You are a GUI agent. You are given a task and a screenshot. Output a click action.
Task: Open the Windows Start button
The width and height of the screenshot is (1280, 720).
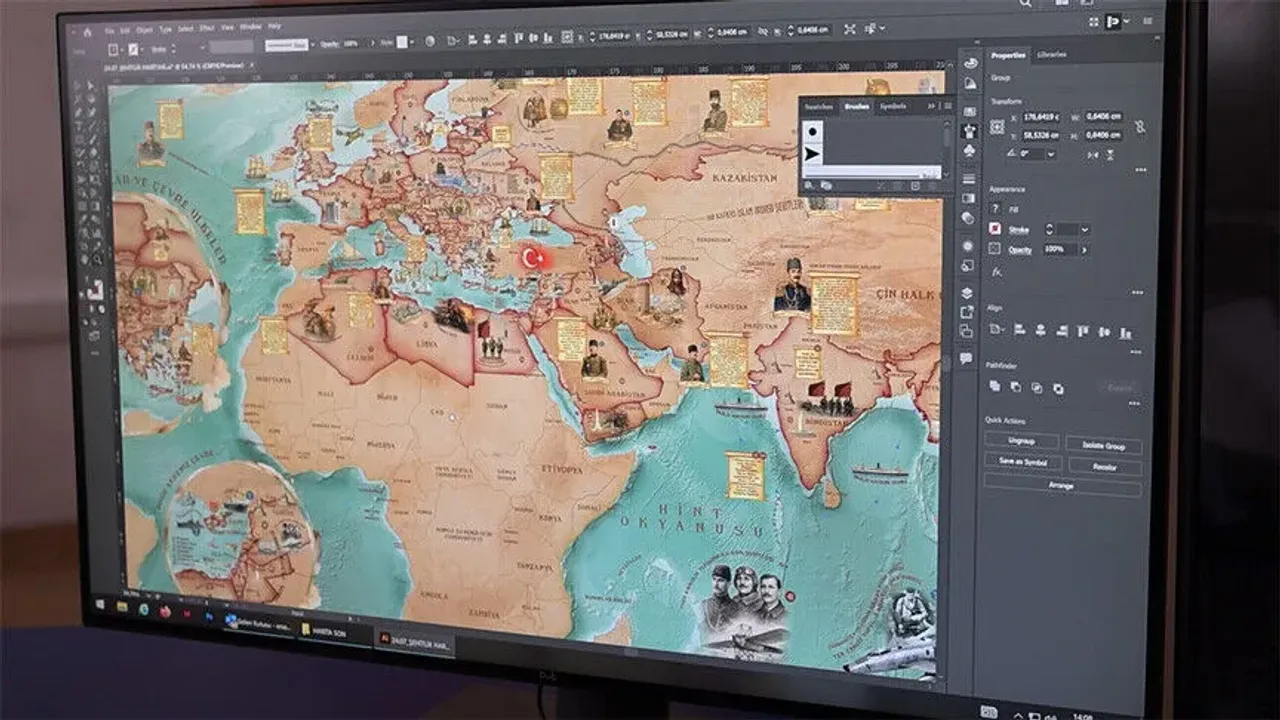coord(100,604)
